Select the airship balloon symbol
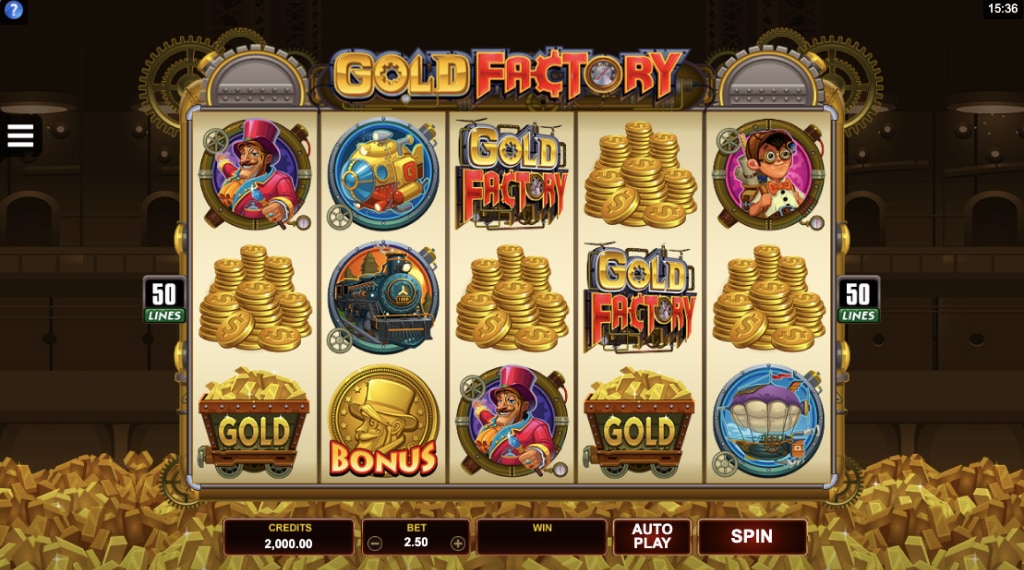The width and height of the screenshot is (1024, 570). pos(769,421)
